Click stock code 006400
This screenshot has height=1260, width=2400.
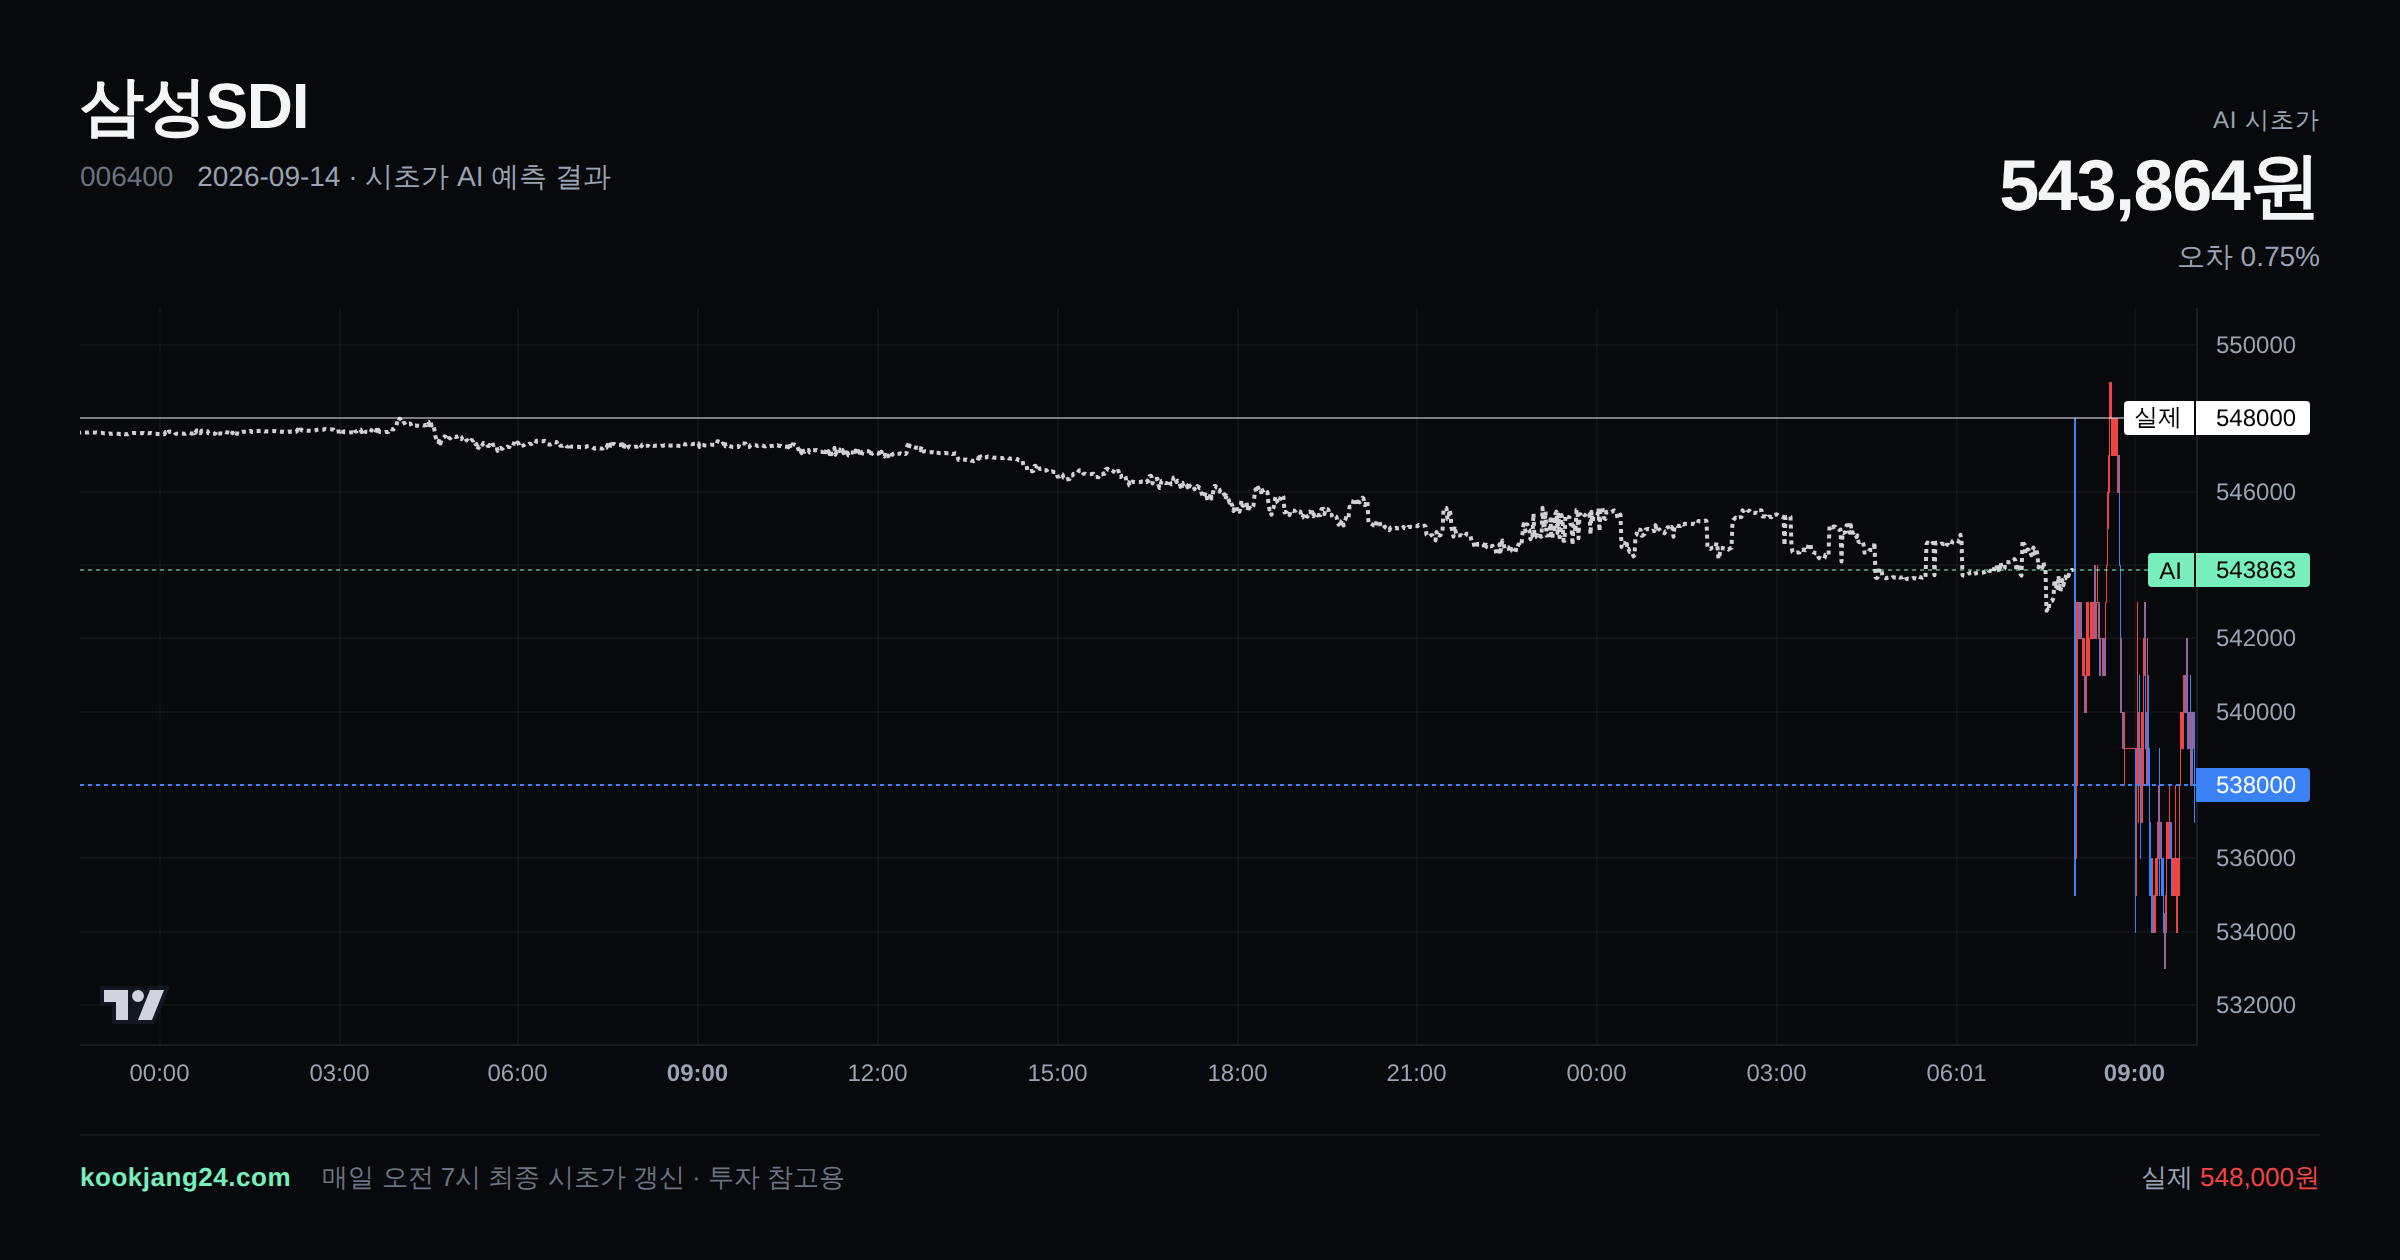tap(126, 177)
